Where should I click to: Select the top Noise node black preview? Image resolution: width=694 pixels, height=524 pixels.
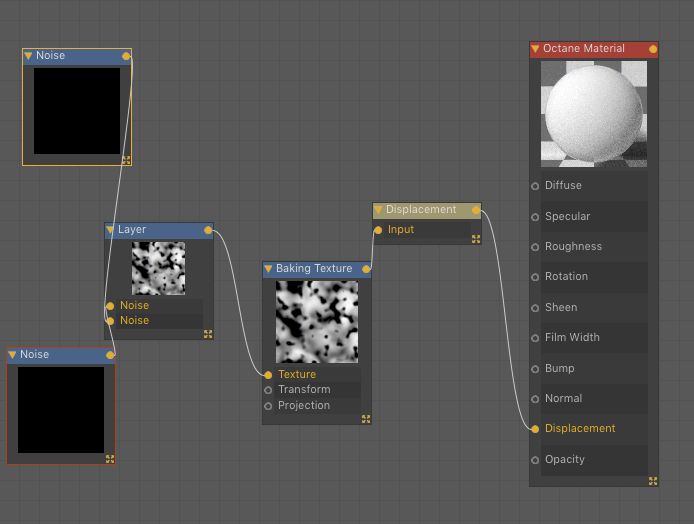point(77,111)
